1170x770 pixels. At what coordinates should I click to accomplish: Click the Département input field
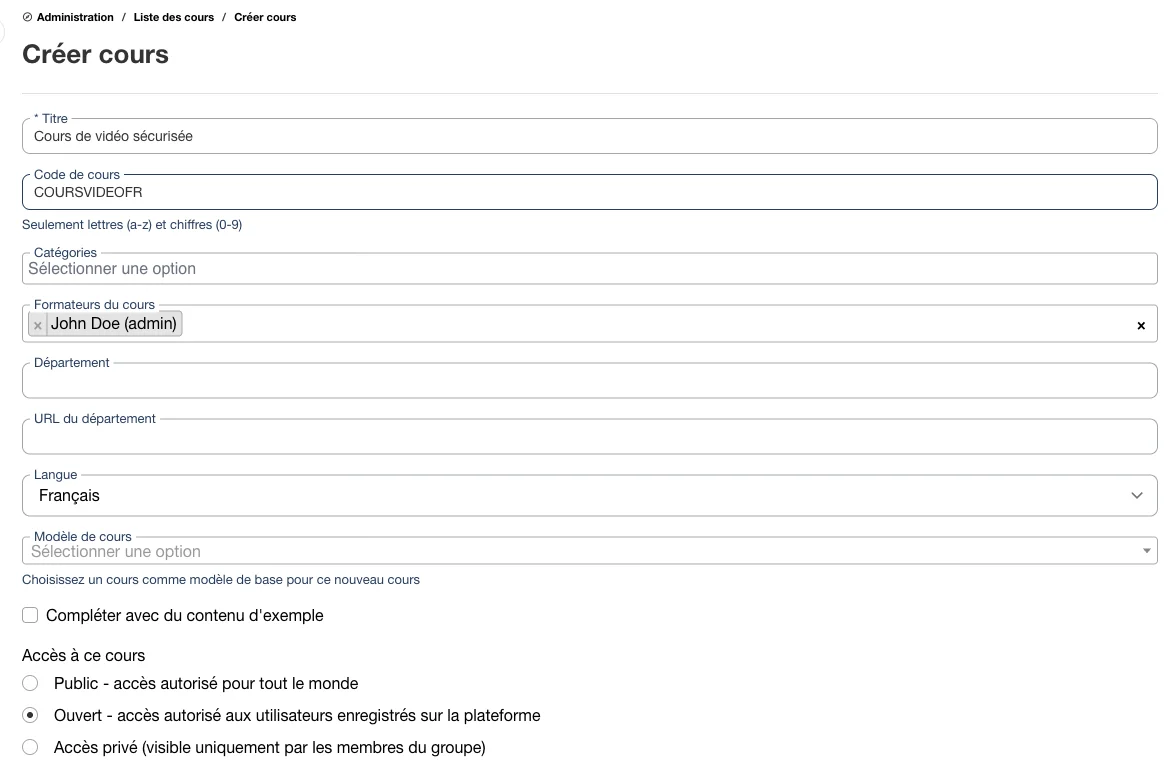coord(589,381)
